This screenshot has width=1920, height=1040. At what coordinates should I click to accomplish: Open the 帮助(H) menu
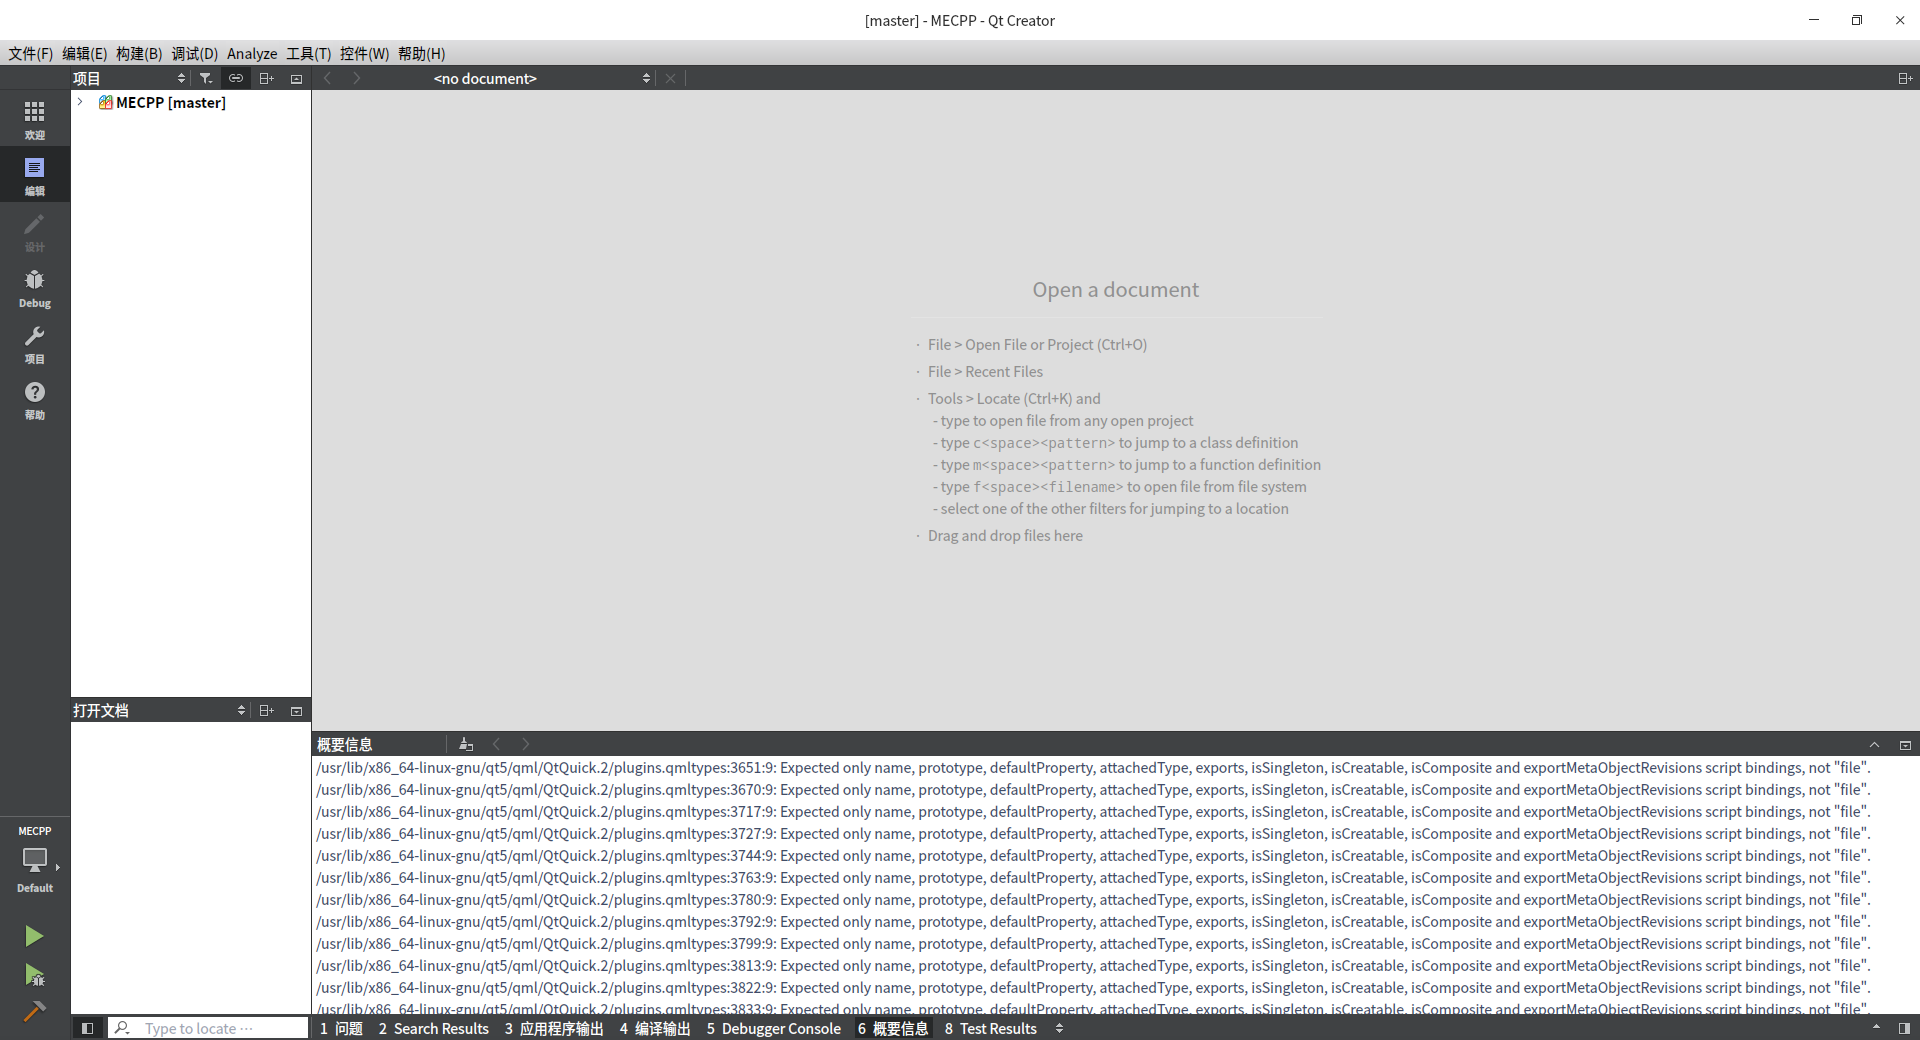tap(422, 53)
